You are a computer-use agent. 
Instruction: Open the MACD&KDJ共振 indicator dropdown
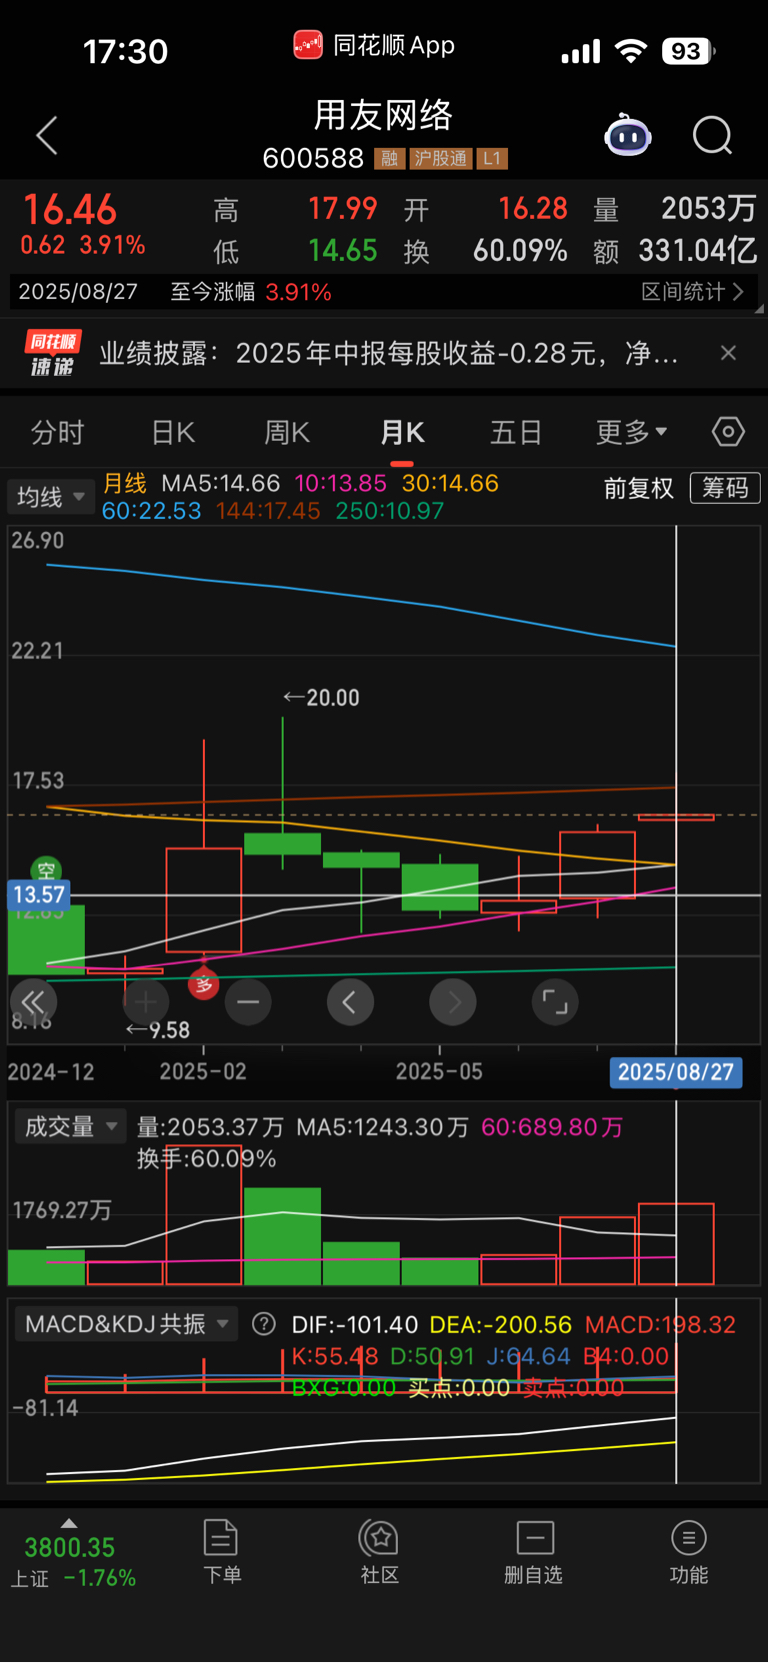126,1324
